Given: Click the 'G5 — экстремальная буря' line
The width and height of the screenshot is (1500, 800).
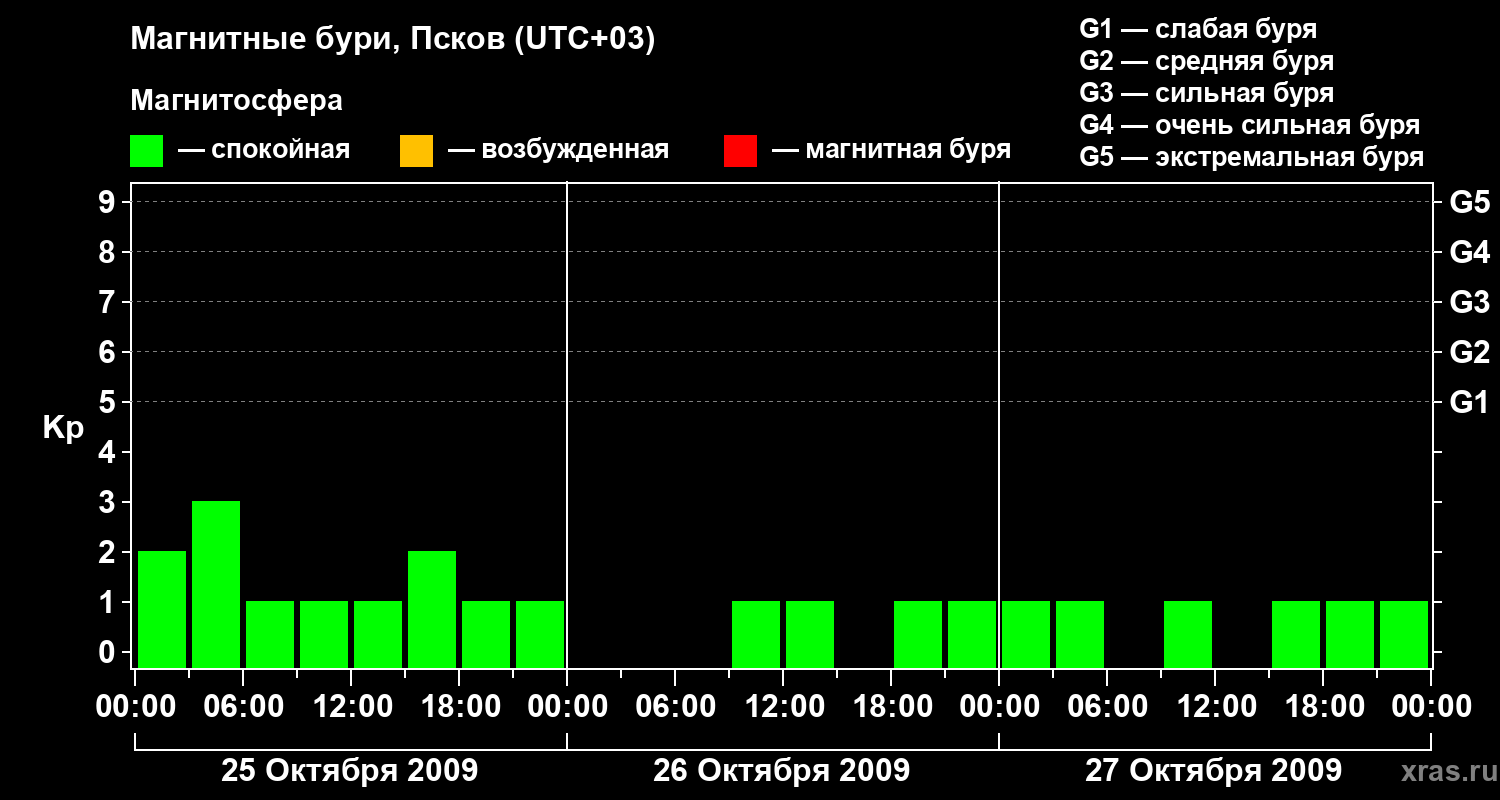Looking at the screenshot, I should coord(1251,157).
